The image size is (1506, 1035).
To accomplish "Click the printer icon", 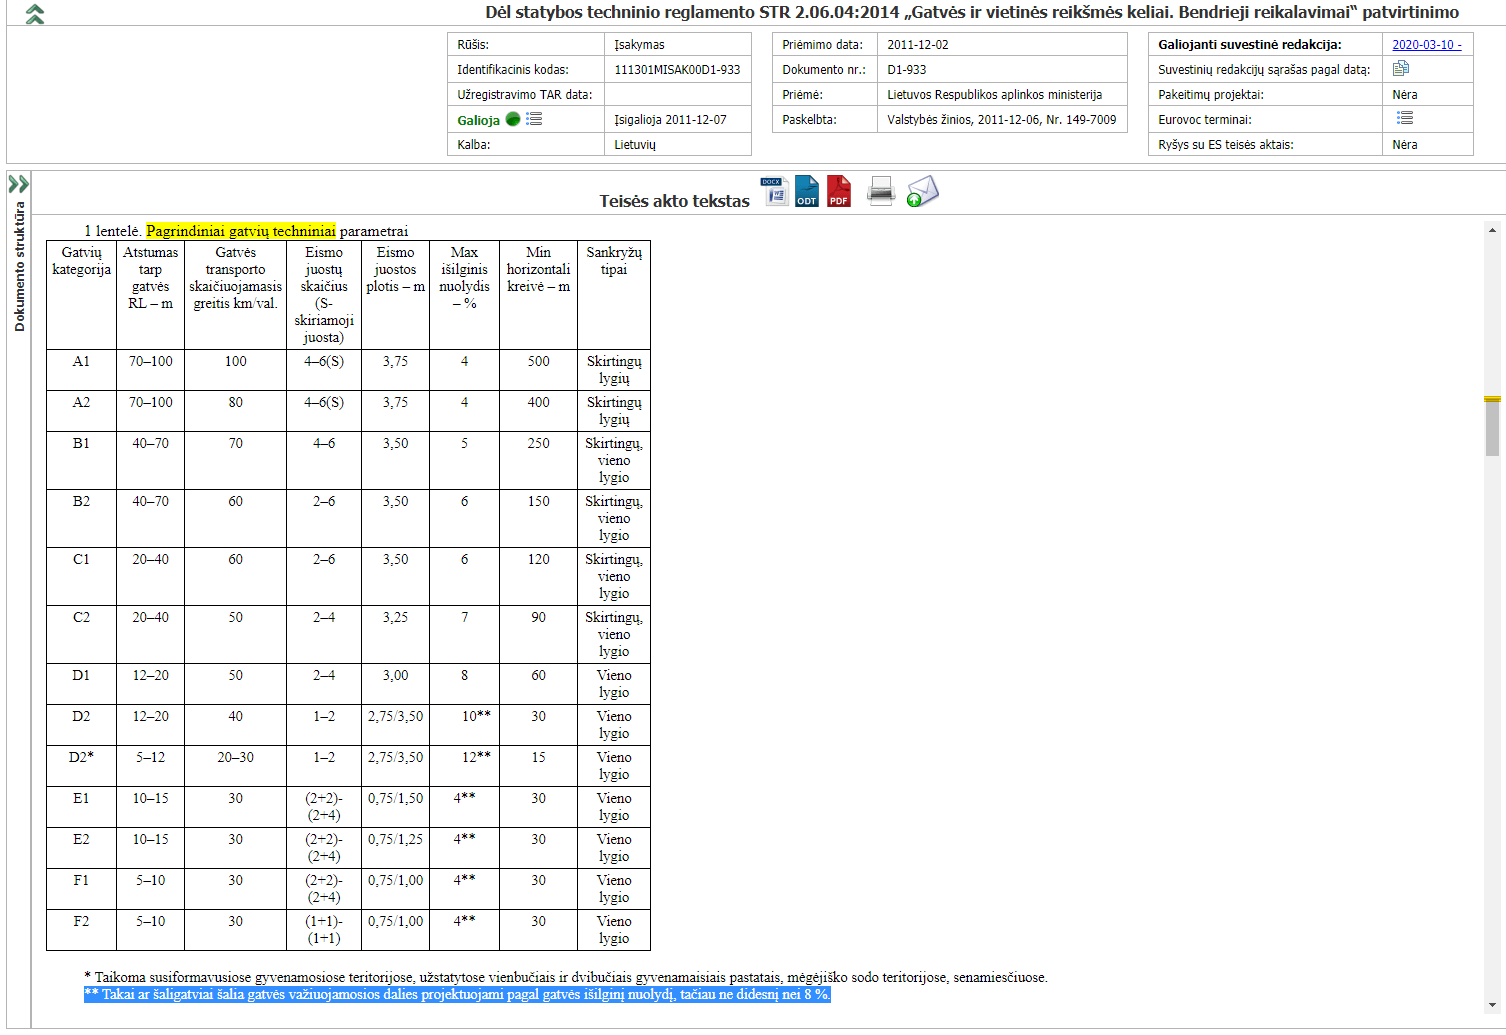I will coord(881,190).
